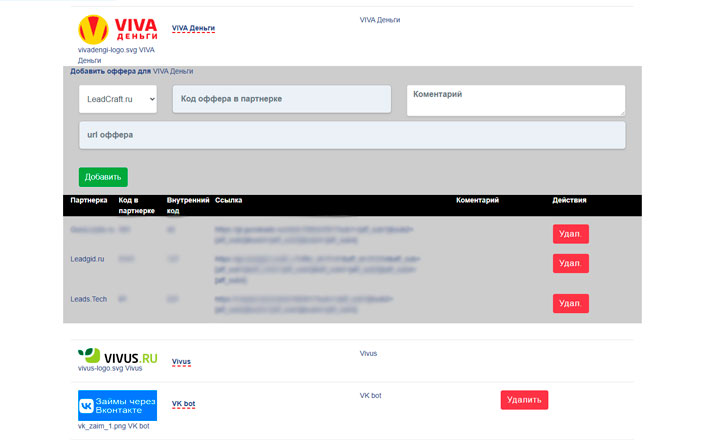Image resolution: width=704 pixels, height=440 pixels.
Task: Delete the Leads.Tech offer row
Action: (571, 304)
